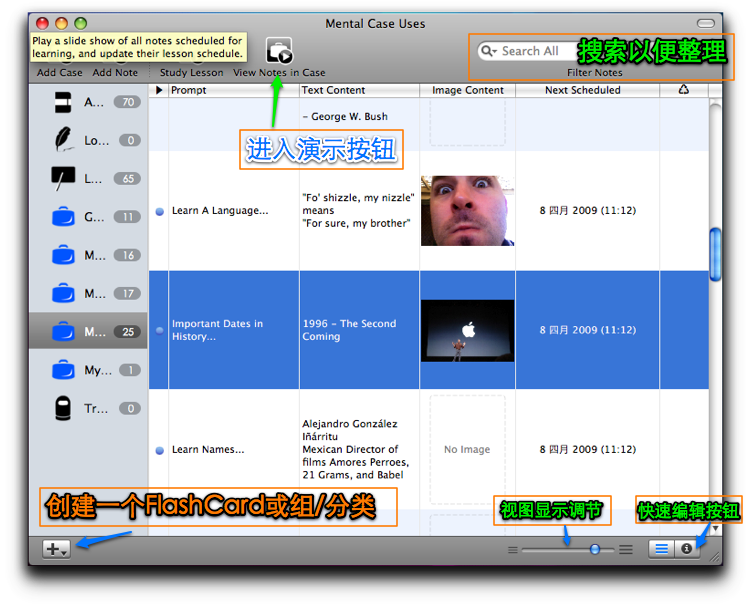Screen dimensions: 750x608
Task: Sort by Next Scheduled column header
Action: click(583, 90)
